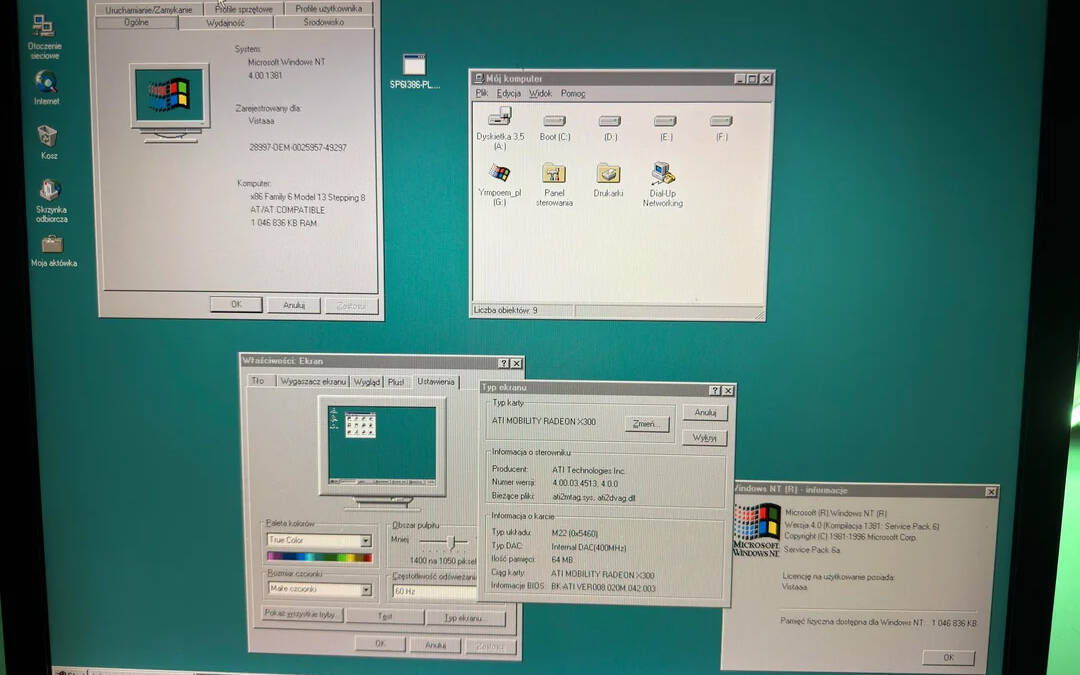The image size is (1080, 675).
Task: Select the (F:) drive icon
Action: pyautogui.click(x=721, y=127)
